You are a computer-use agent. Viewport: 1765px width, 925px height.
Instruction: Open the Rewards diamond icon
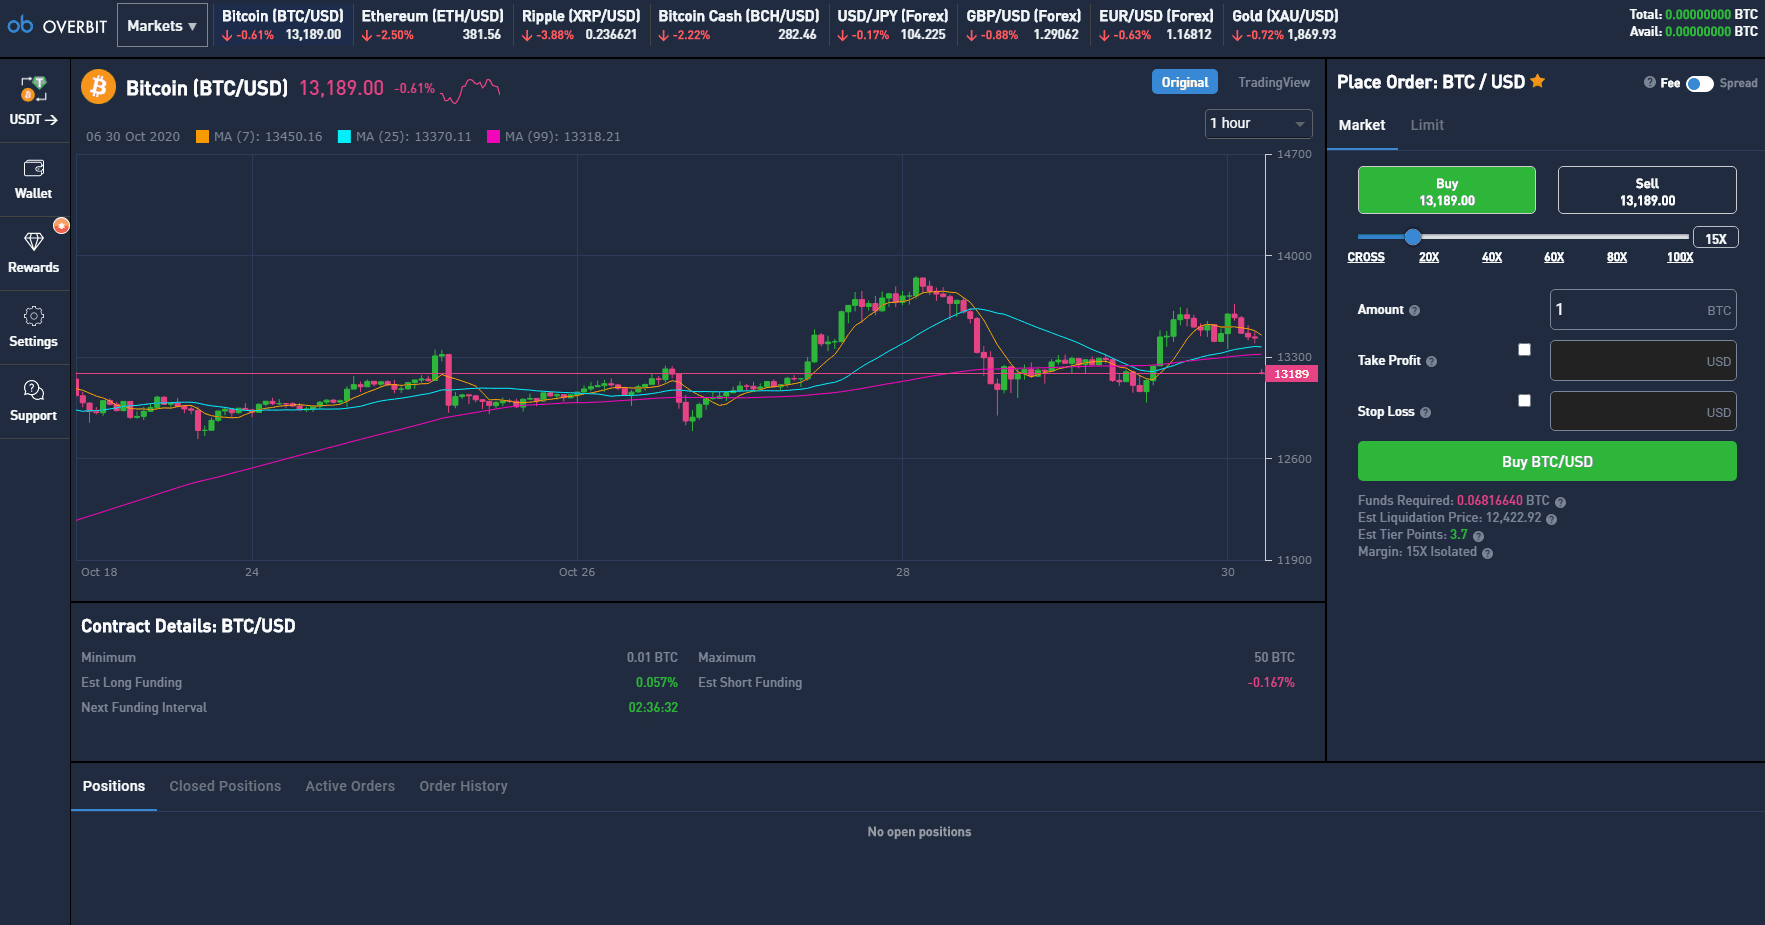(34, 242)
